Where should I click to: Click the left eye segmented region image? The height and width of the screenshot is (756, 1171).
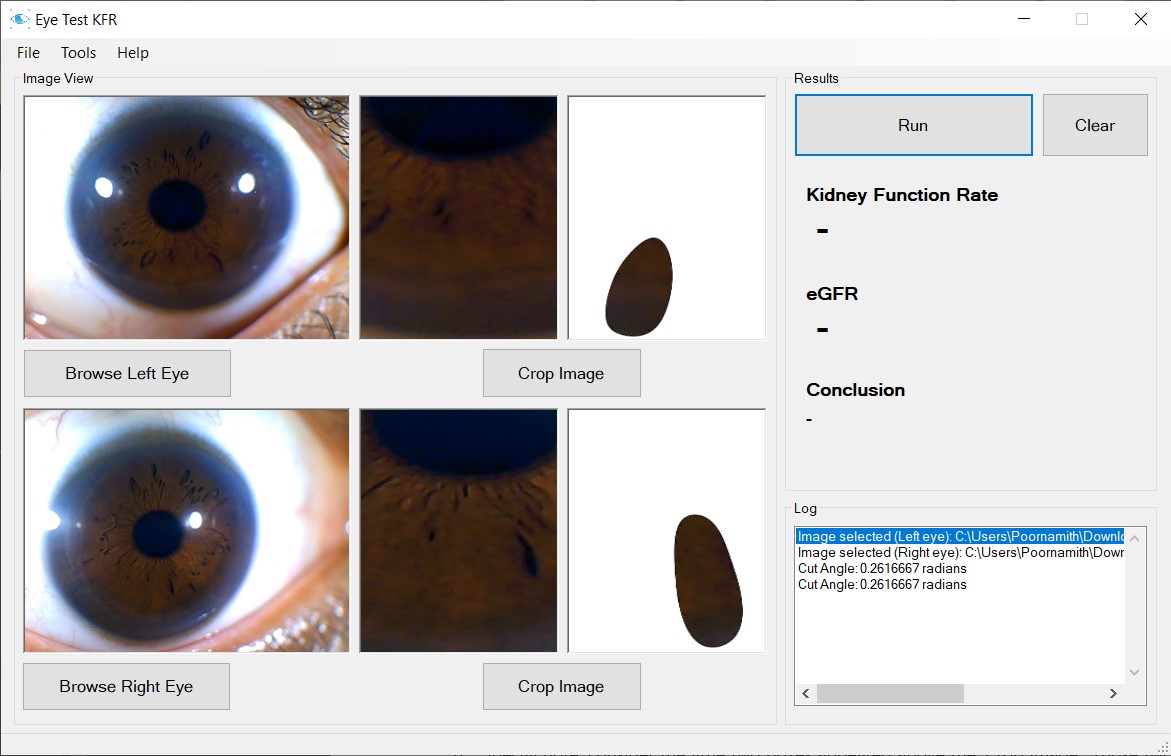pos(666,217)
